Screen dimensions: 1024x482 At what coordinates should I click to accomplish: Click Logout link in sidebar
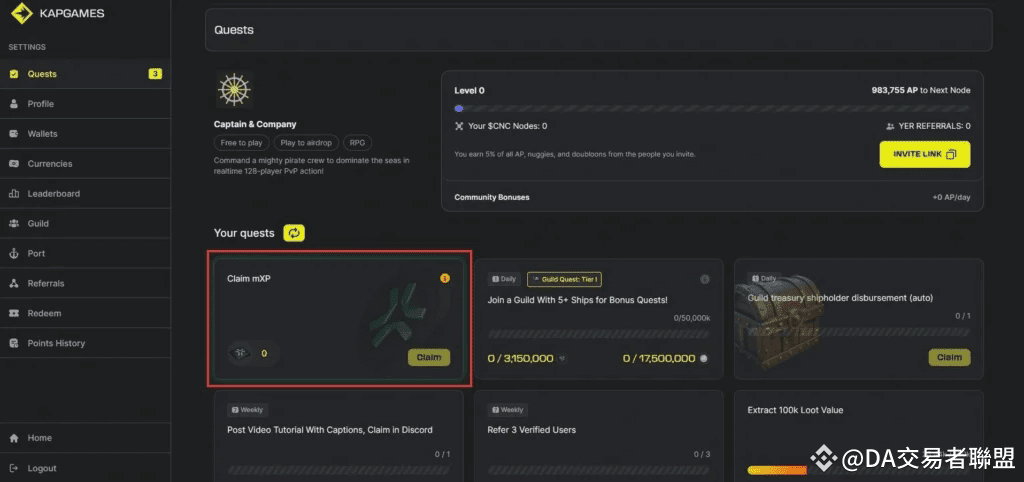[x=85, y=468]
